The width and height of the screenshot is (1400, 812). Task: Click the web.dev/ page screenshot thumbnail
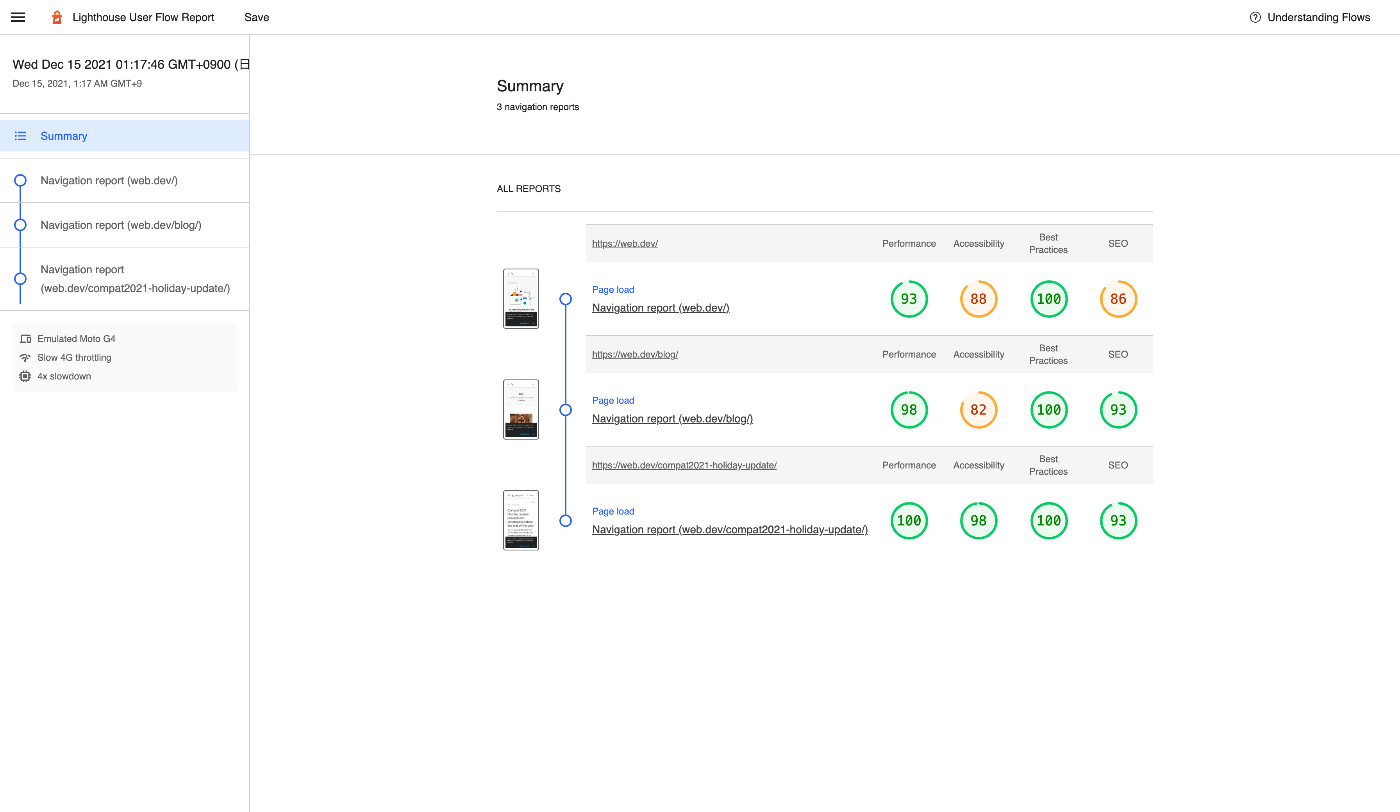click(521, 298)
